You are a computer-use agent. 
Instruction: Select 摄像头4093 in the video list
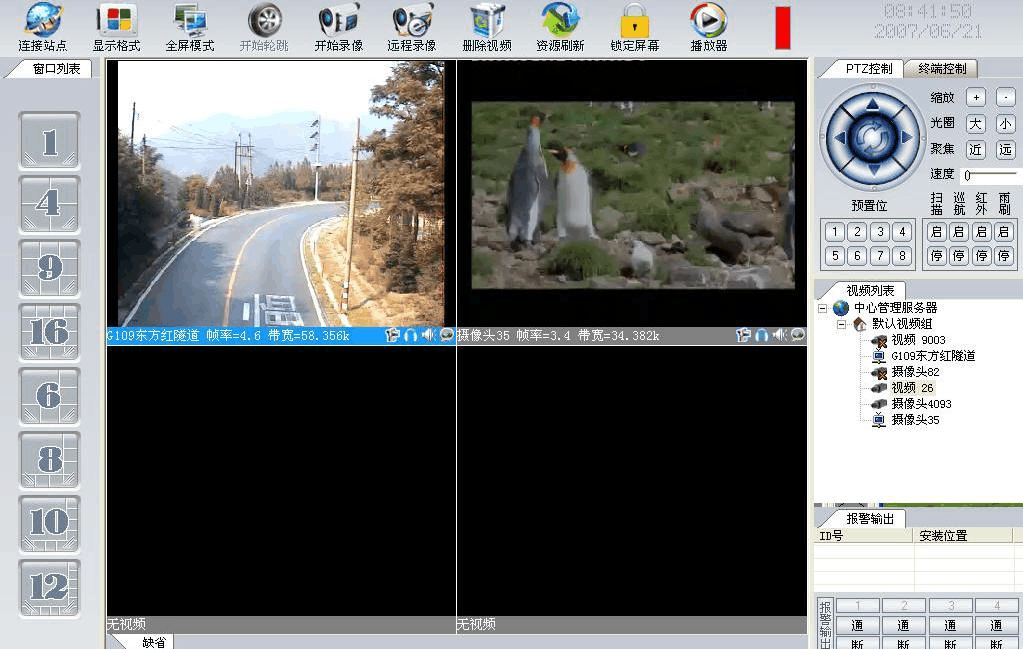[921, 404]
